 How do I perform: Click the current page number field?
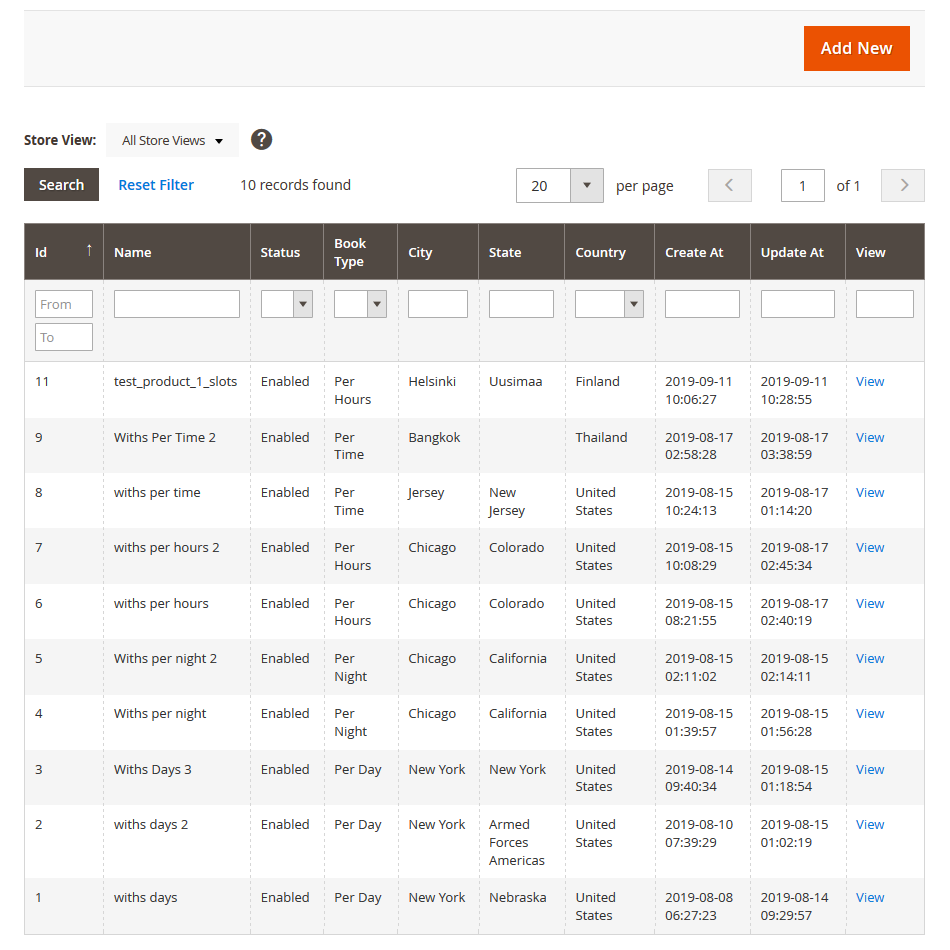[802, 185]
